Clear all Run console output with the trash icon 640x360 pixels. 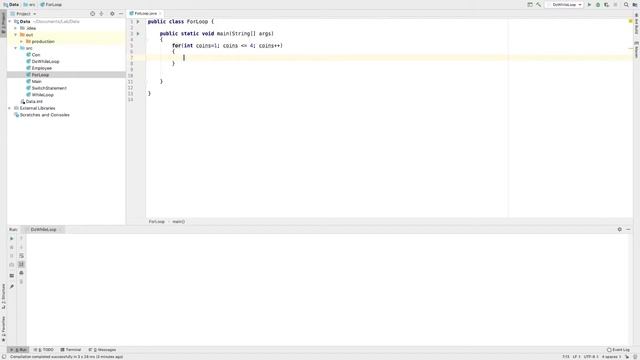(x=22, y=282)
